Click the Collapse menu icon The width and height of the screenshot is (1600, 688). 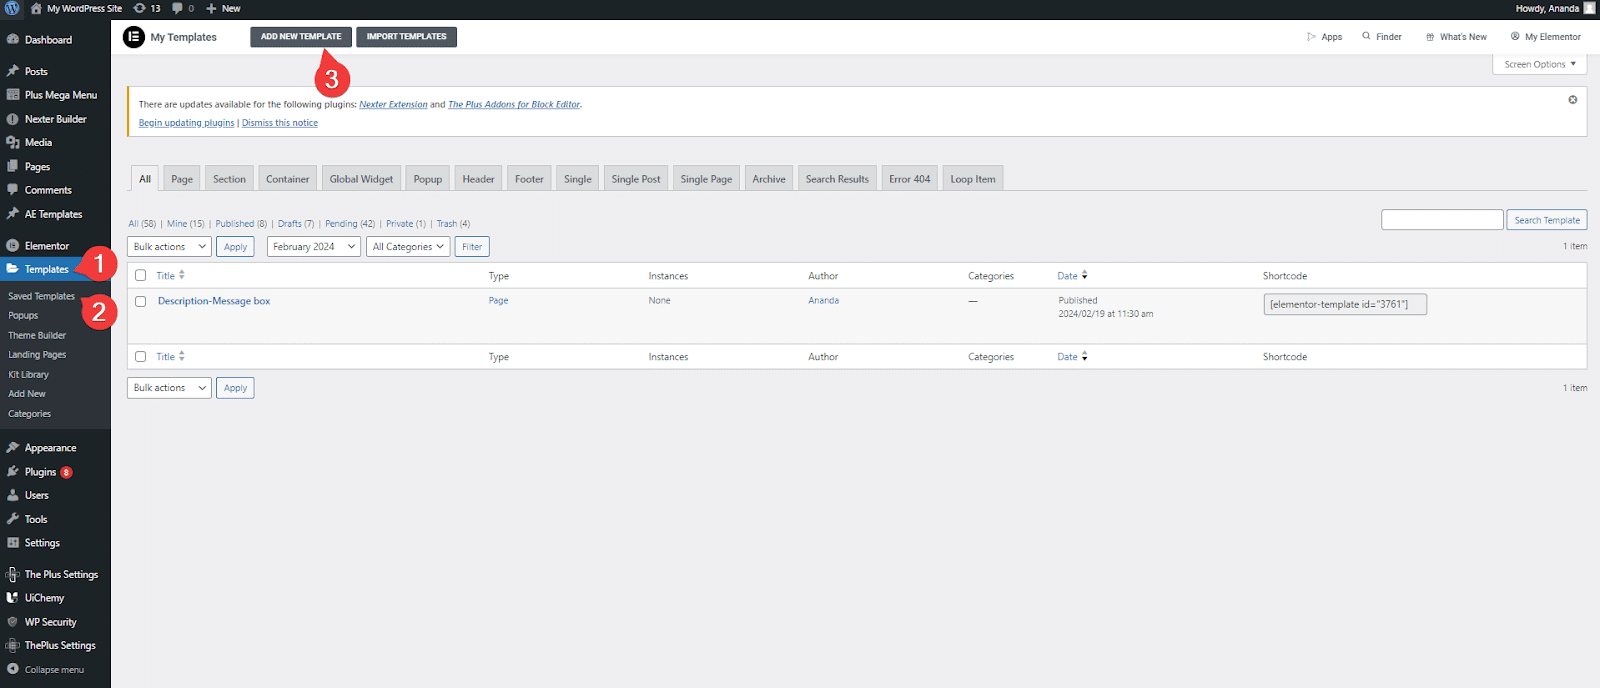pyautogui.click(x=13, y=669)
